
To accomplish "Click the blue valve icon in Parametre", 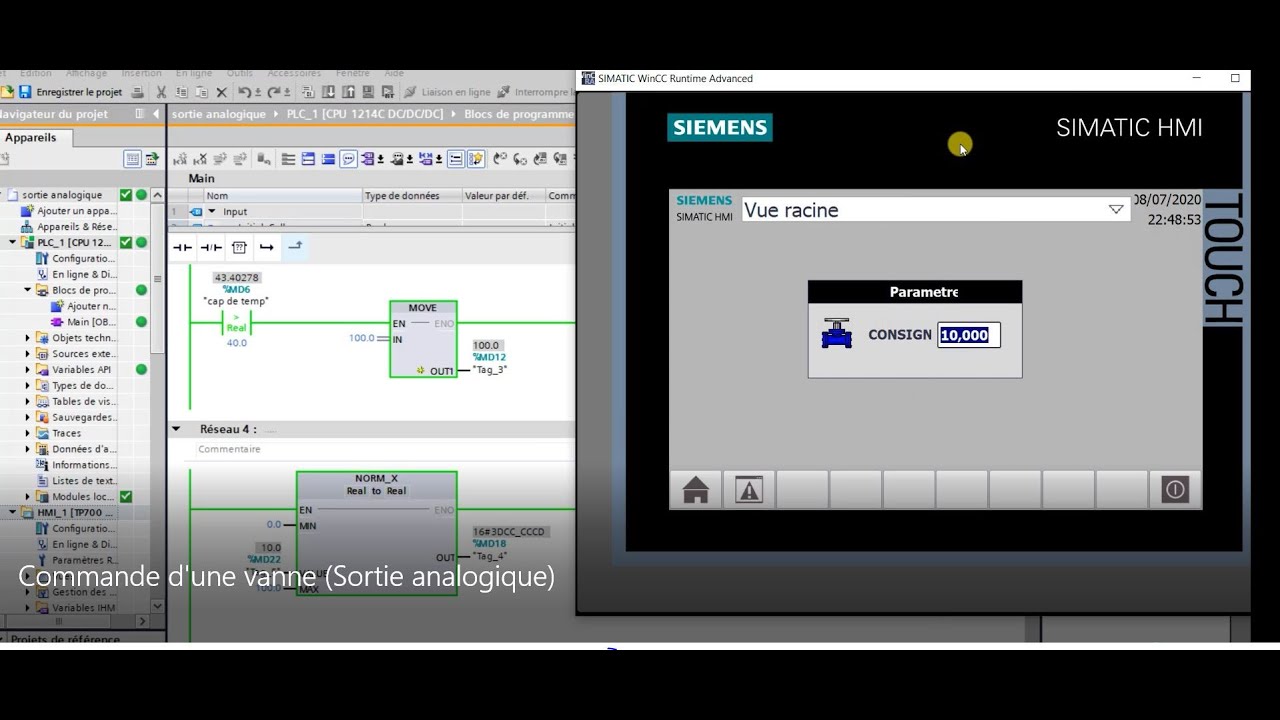I will [836, 334].
